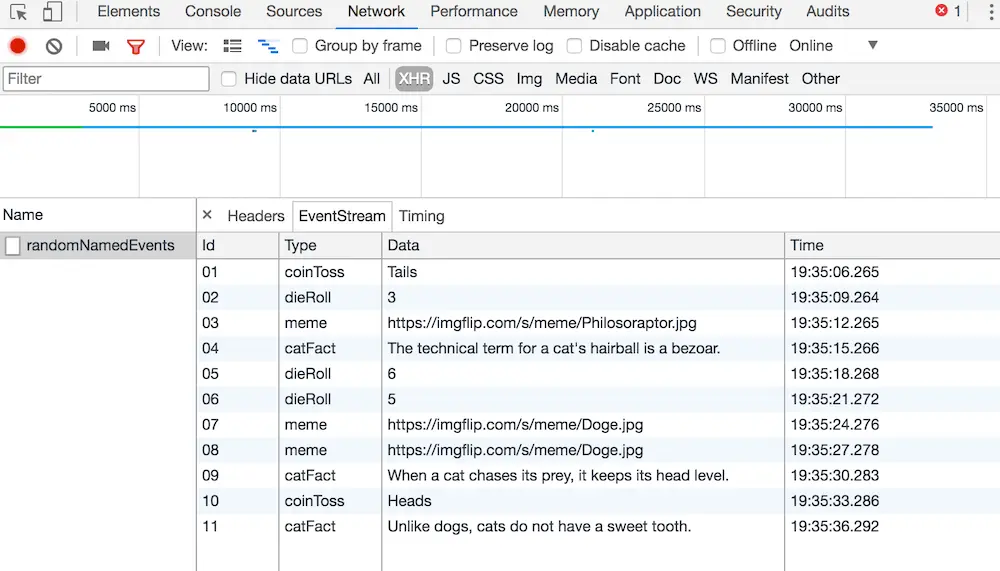Screen dimensions: 1000x571
Task: Select the randomNamedEvents row checkbox
Action: coord(13,246)
